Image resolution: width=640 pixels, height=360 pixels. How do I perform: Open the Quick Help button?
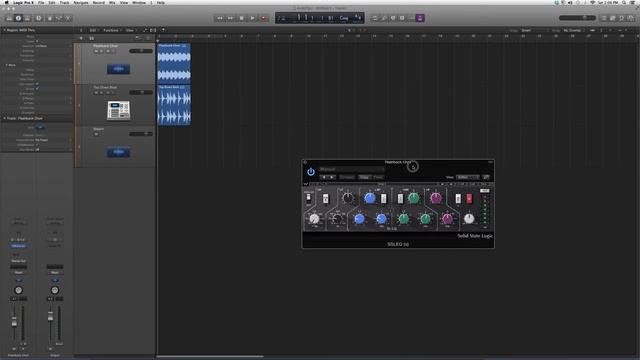[39, 18]
